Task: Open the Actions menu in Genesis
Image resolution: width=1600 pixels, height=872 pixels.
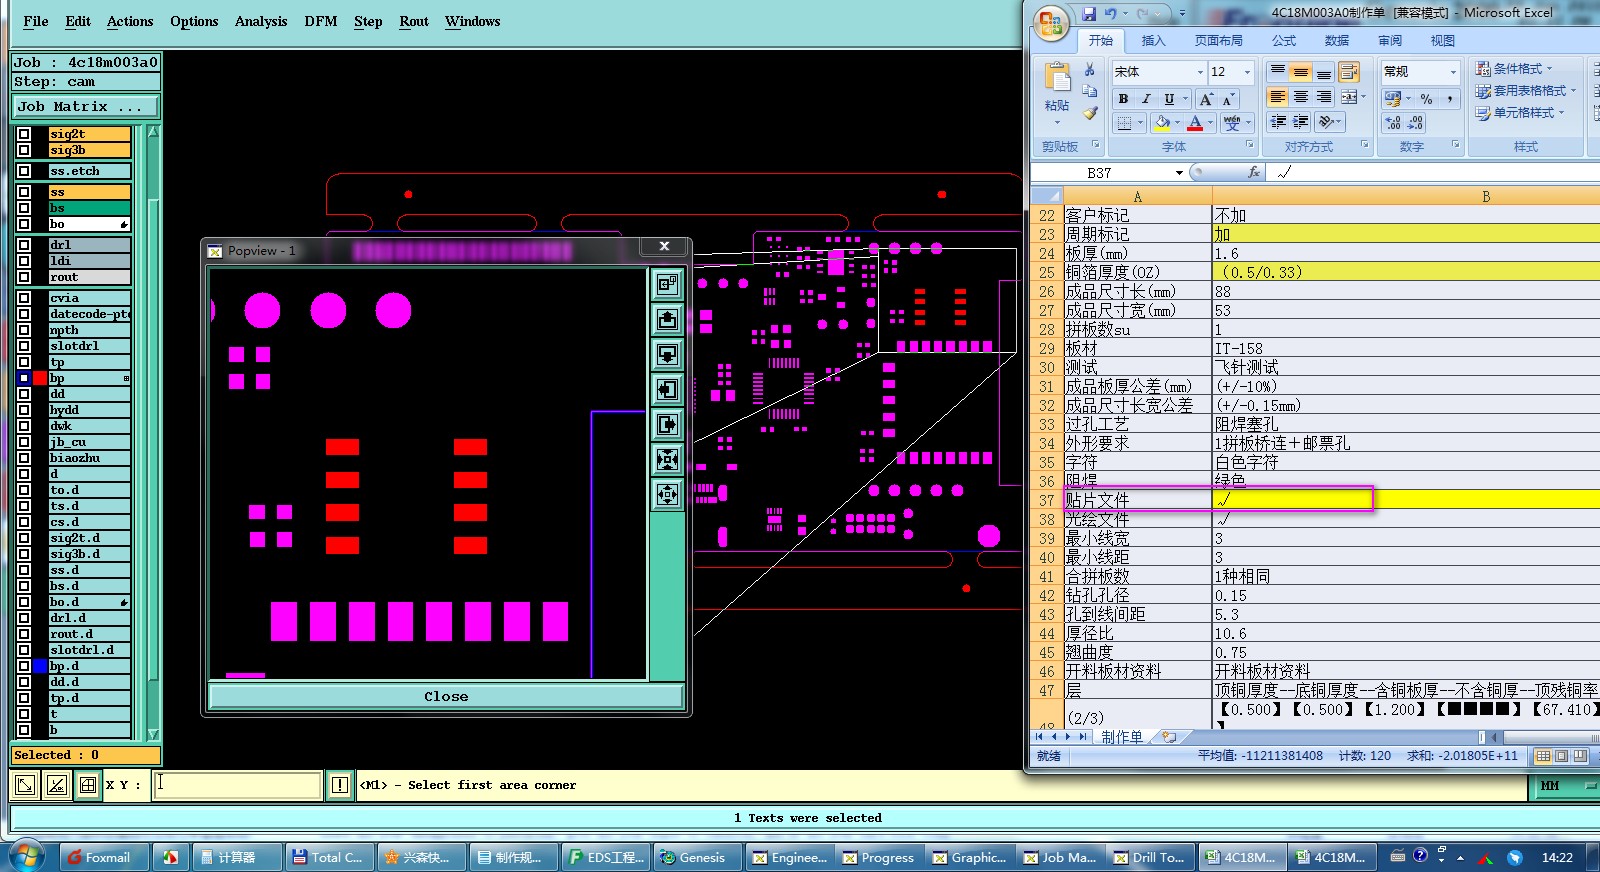Action: pyautogui.click(x=130, y=21)
